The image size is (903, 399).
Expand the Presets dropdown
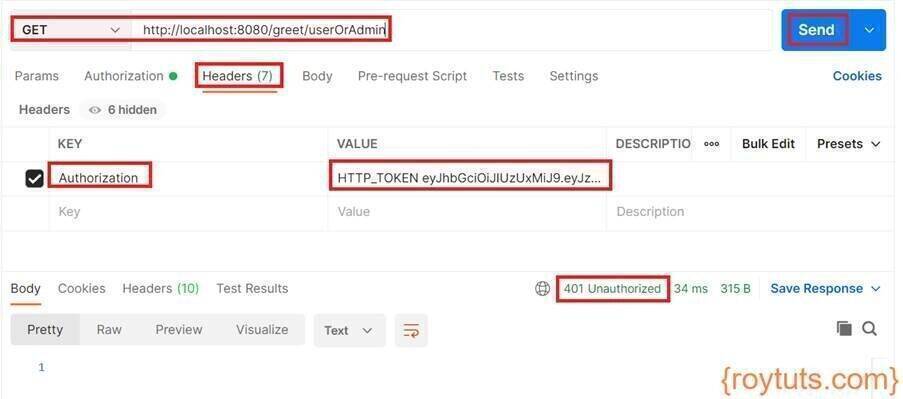coord(849,144)
